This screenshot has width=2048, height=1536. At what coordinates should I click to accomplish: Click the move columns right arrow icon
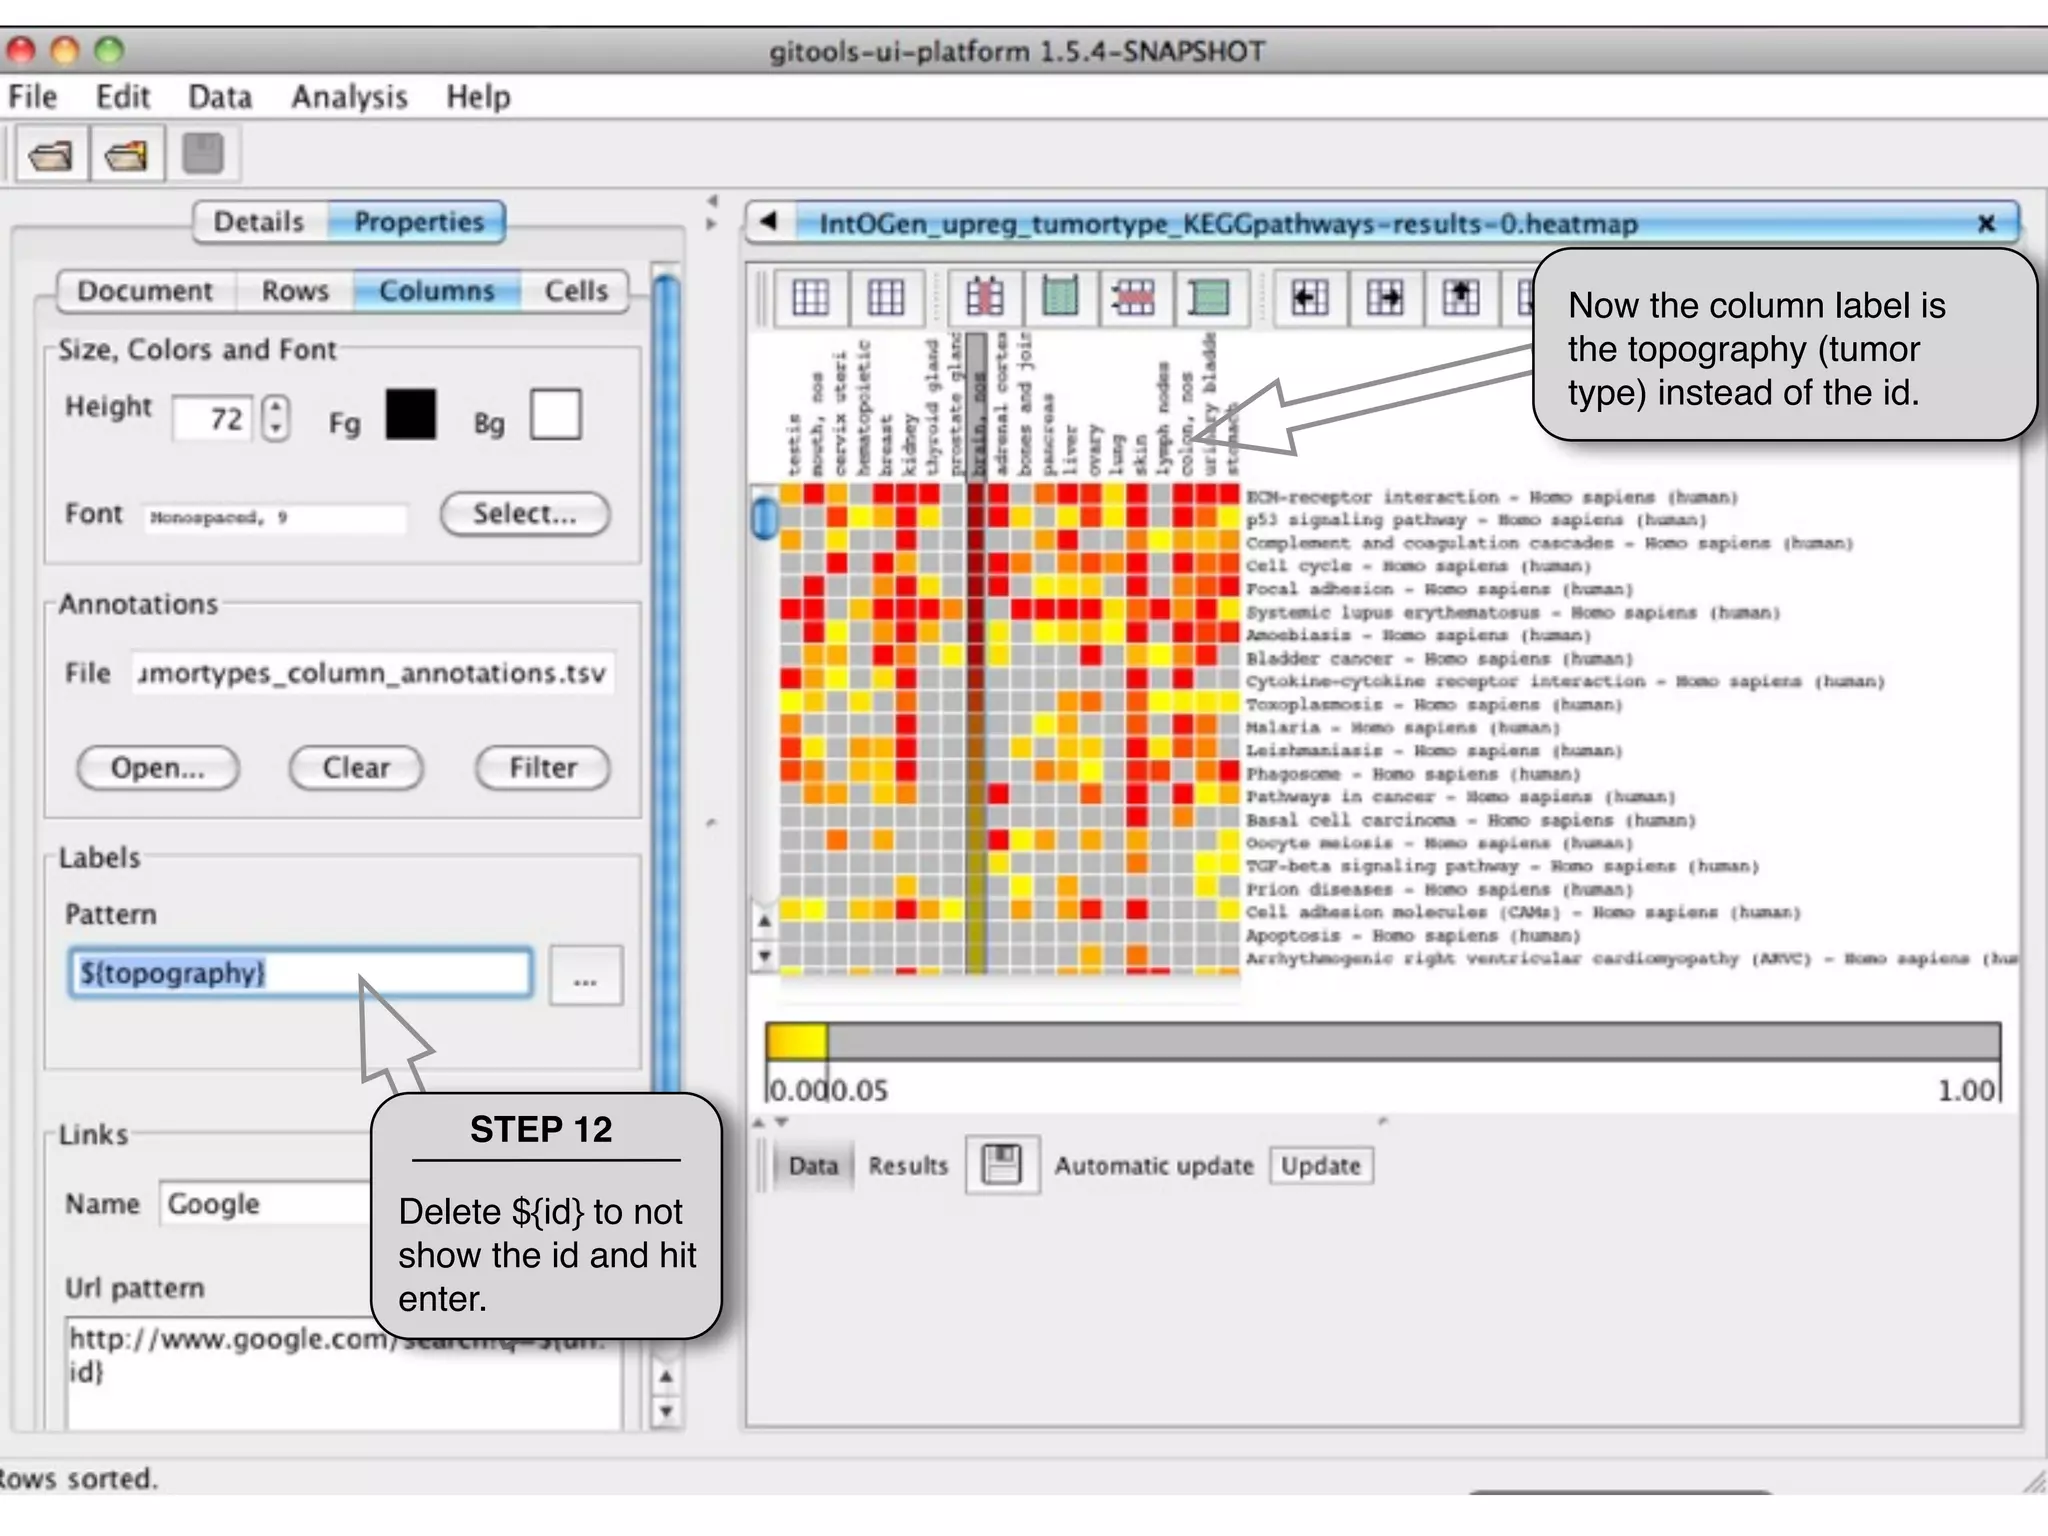(1385, 297)
